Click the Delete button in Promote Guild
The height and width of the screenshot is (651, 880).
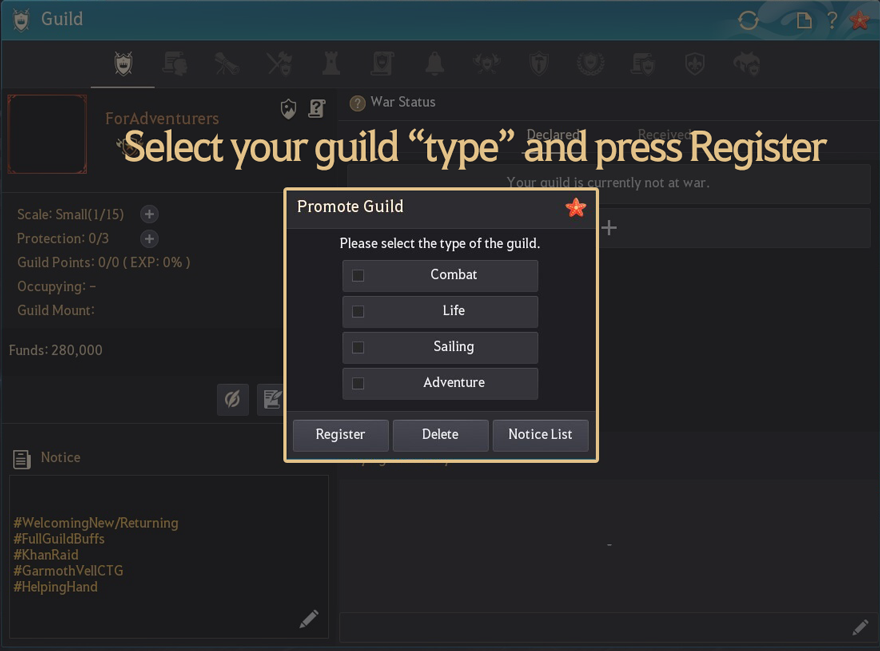(440, 435)
